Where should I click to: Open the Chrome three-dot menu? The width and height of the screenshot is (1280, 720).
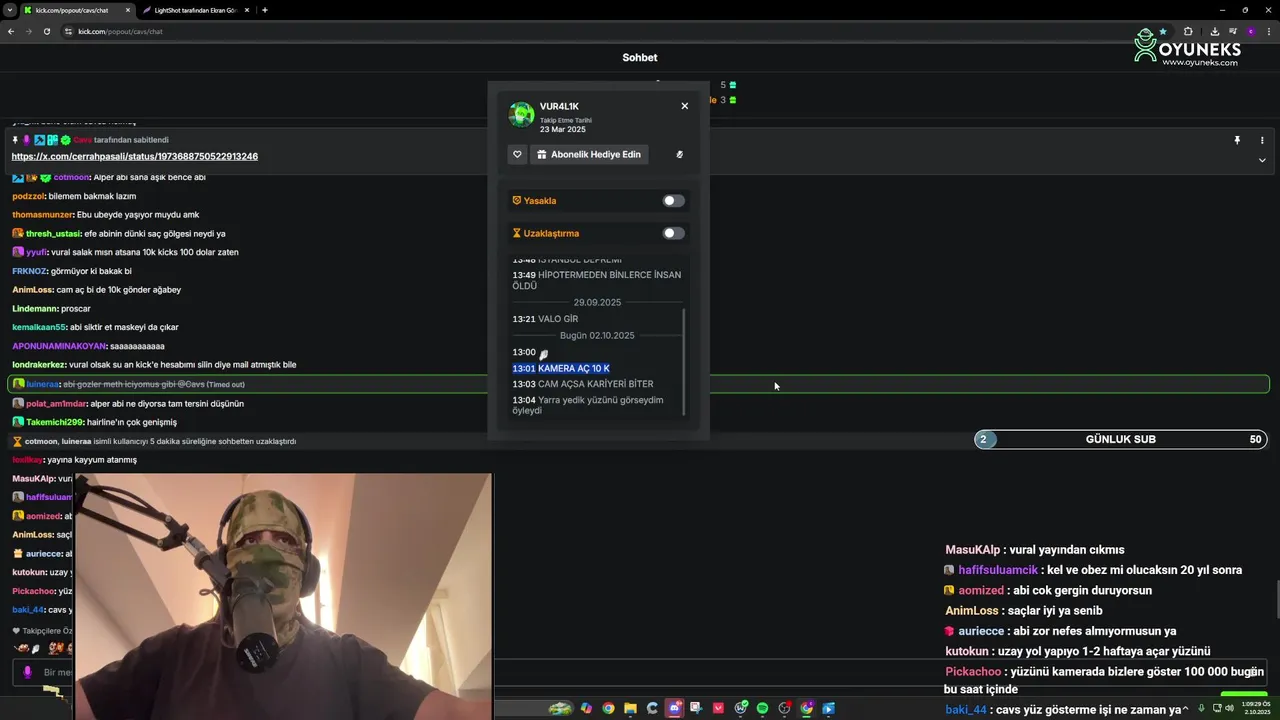click(1268, 31)
